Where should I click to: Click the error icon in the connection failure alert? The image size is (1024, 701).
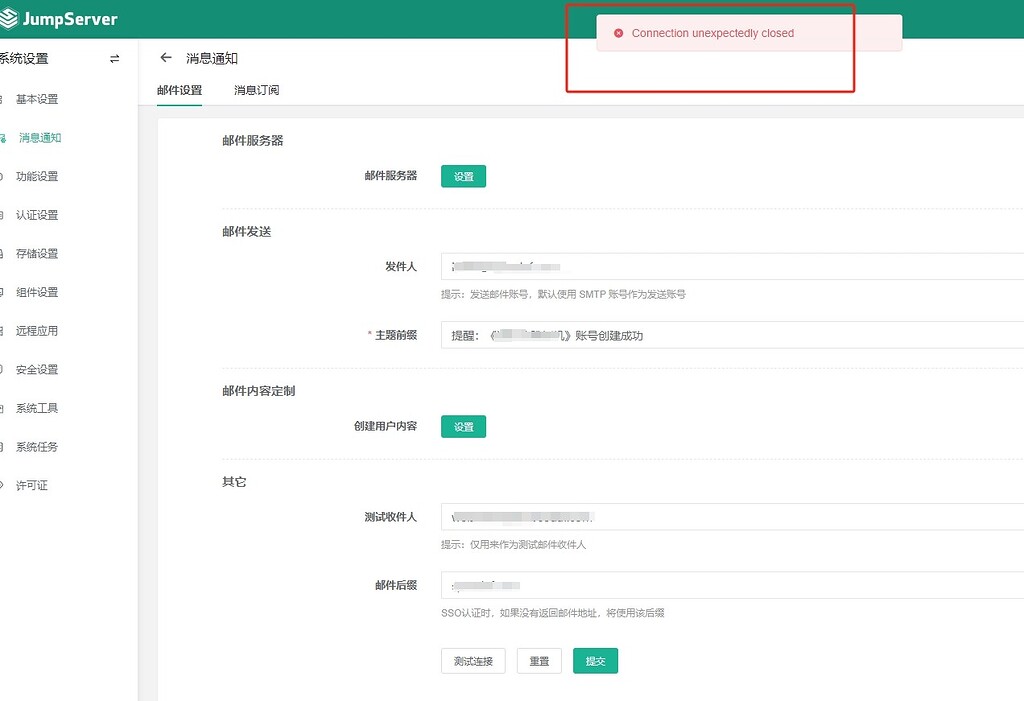(617, 32)
